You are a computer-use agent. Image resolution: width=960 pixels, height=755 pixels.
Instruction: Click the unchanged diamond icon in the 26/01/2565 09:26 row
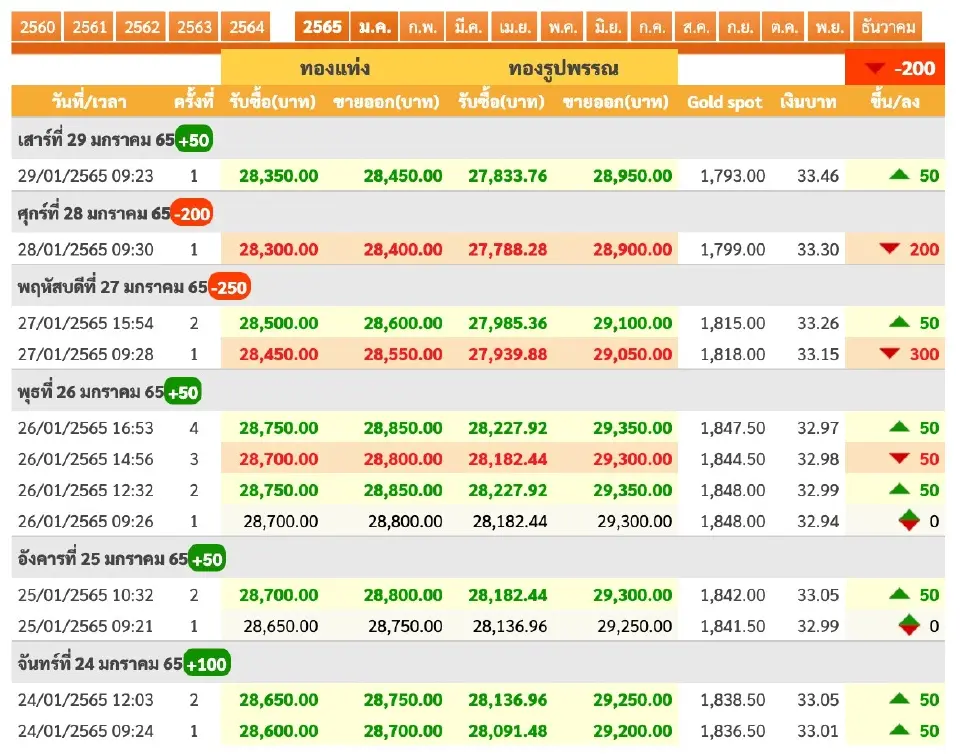pyautogui.click(x=909, y=520)
